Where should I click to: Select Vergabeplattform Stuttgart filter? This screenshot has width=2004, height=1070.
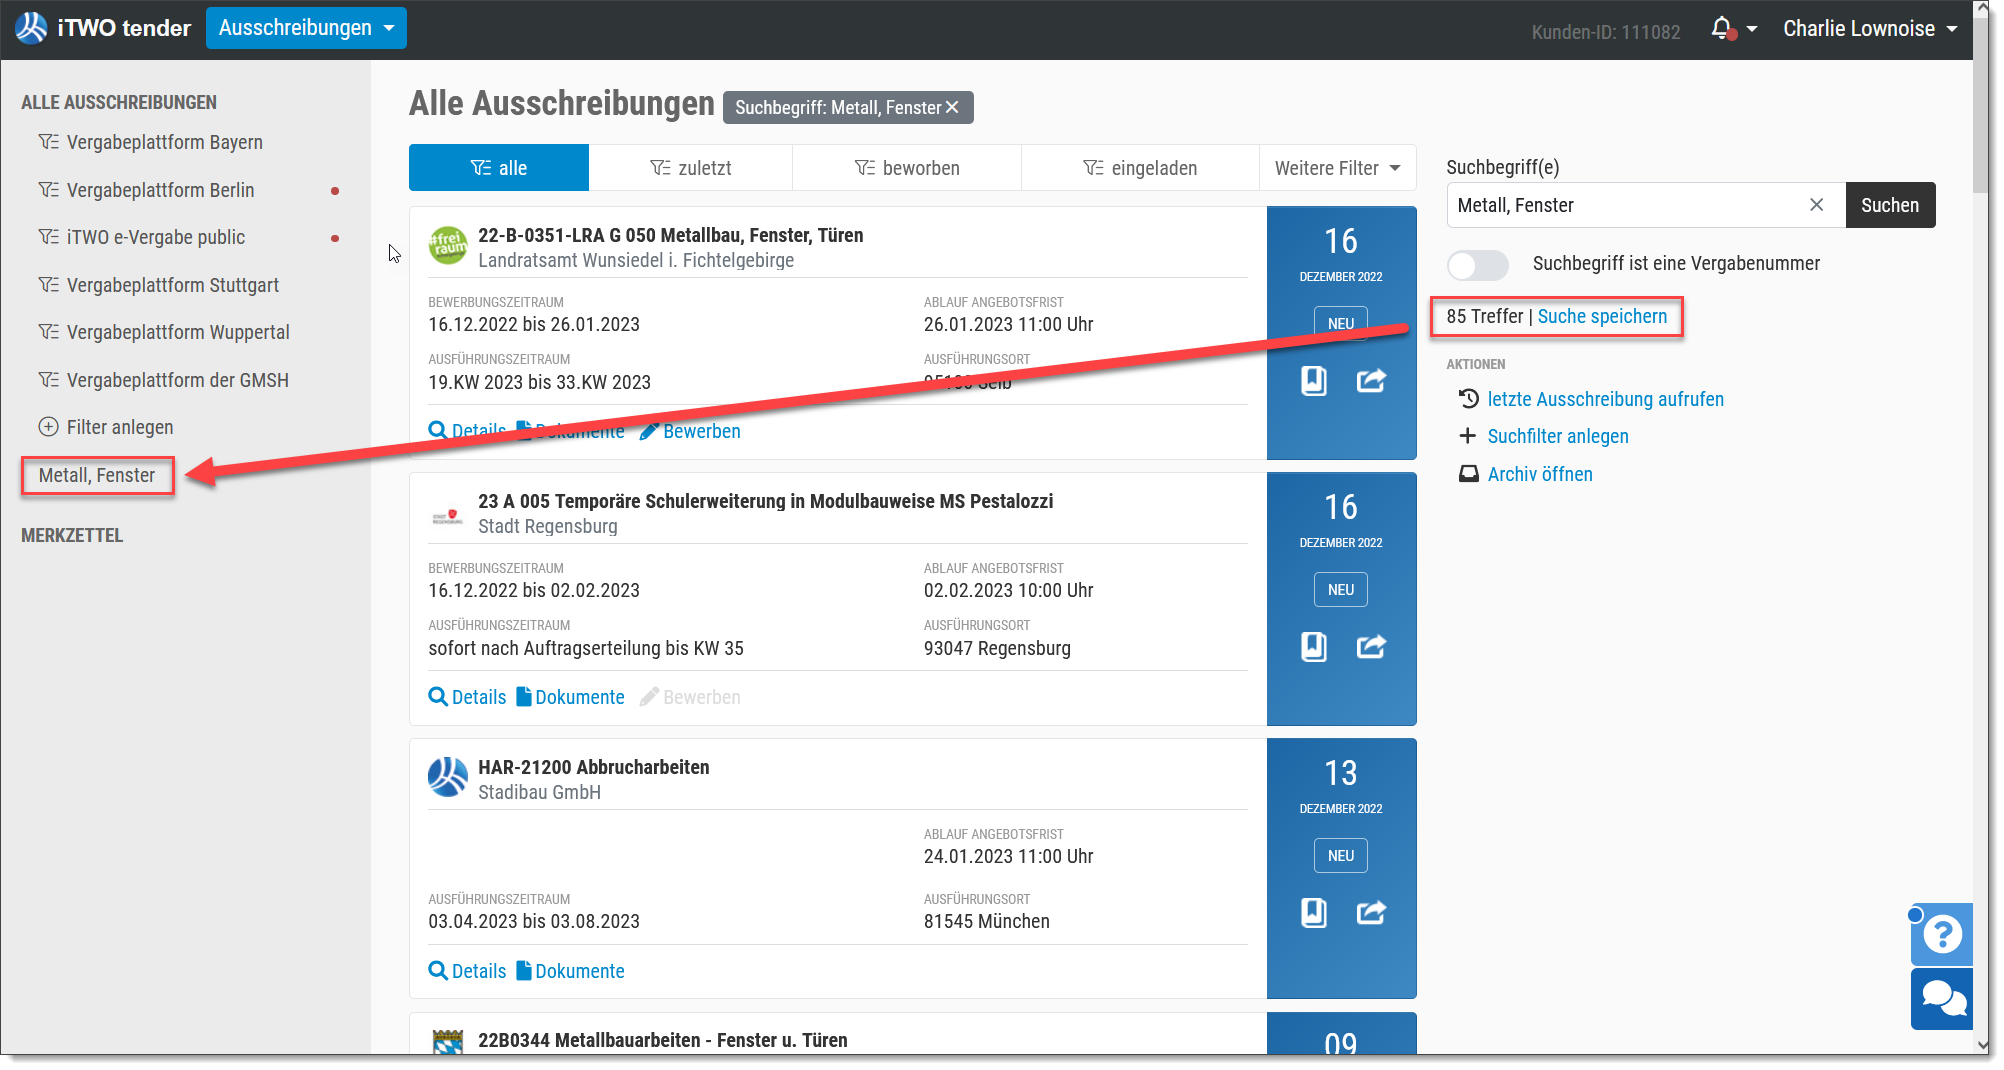[x=173, y=285]
